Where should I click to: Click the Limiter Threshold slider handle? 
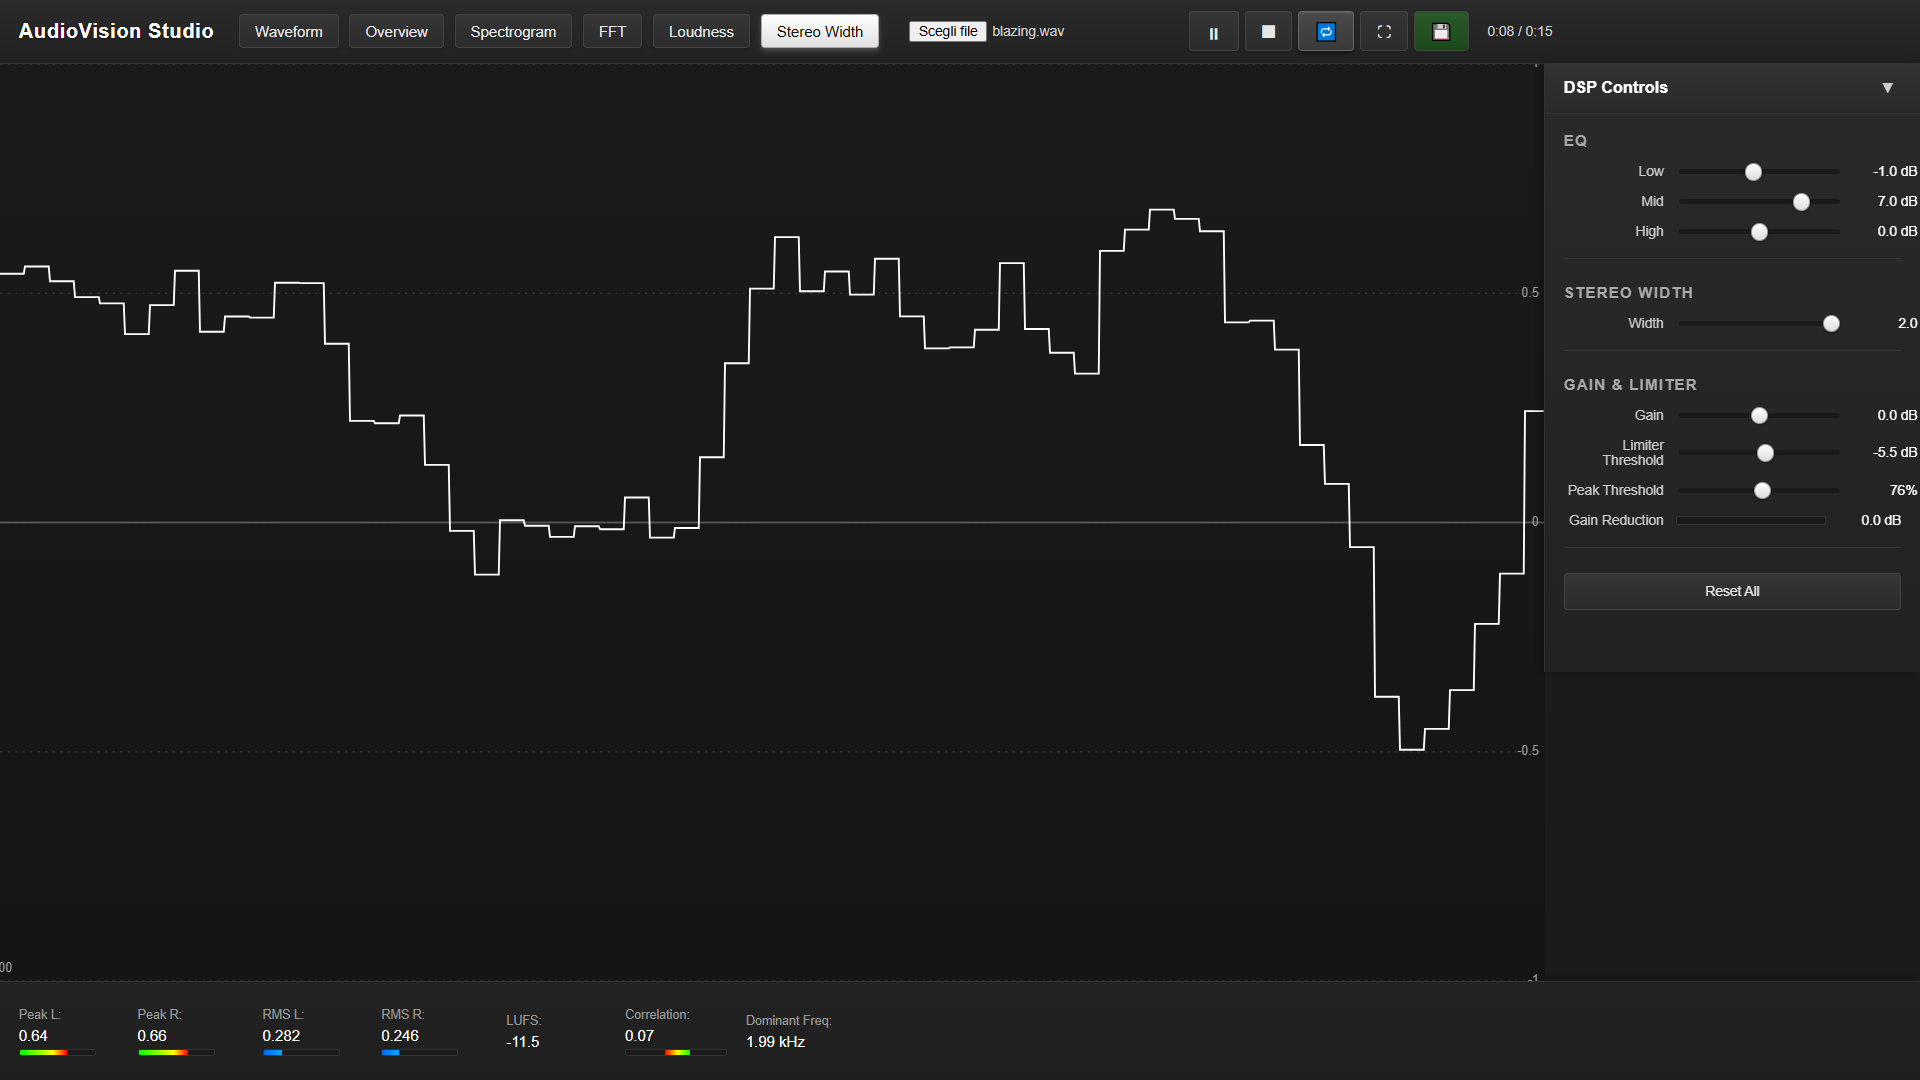(x=1765, y=453)
